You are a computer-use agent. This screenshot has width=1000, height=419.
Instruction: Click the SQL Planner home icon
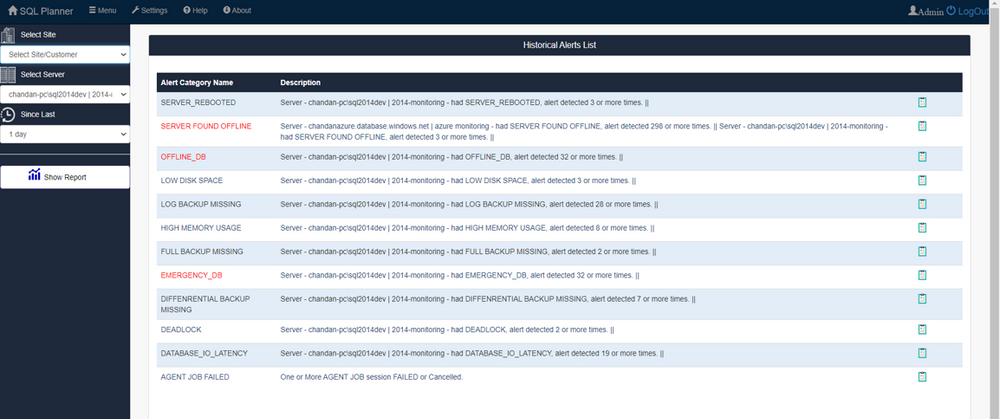tap(14, 10)
